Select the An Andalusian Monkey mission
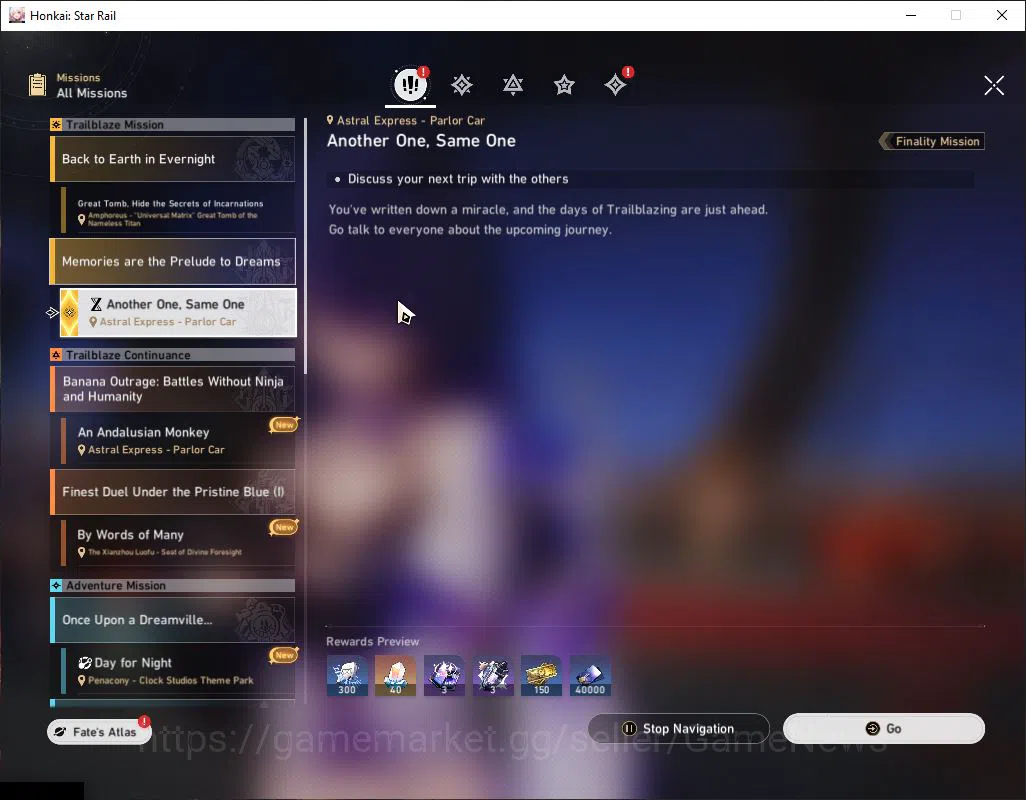This screenshot has height=800, width=1026. 178,440
